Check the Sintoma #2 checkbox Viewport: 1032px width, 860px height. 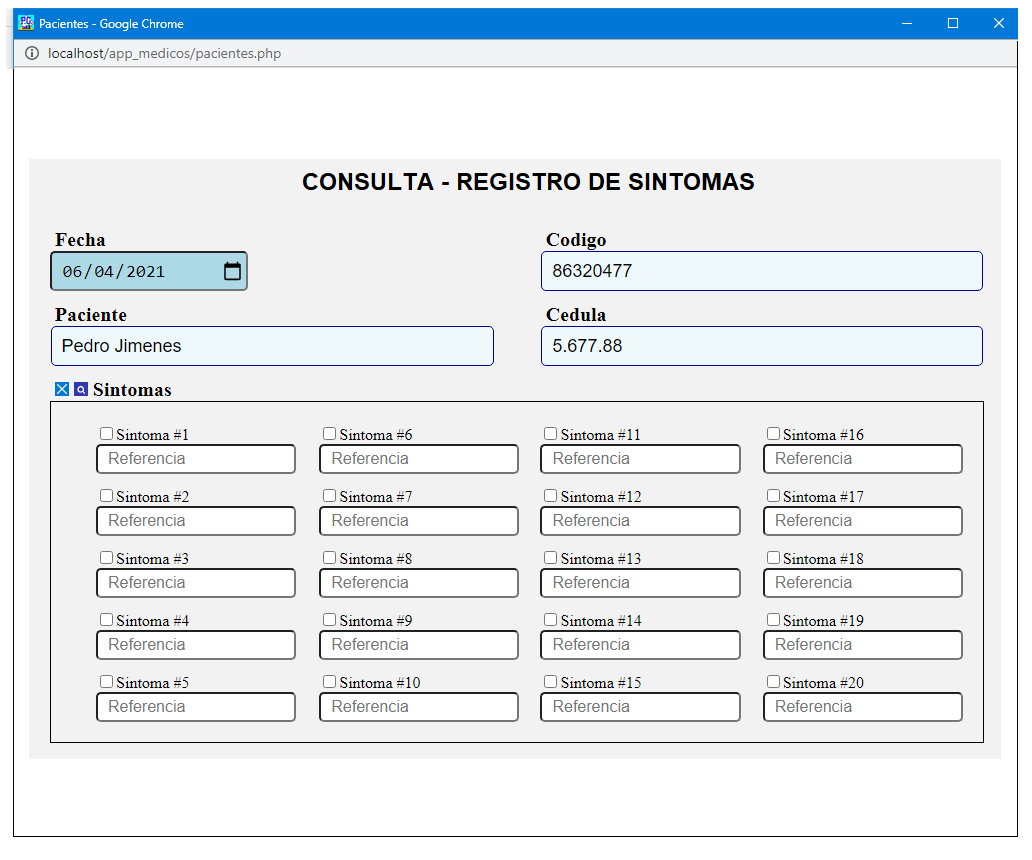click(106, 495)
